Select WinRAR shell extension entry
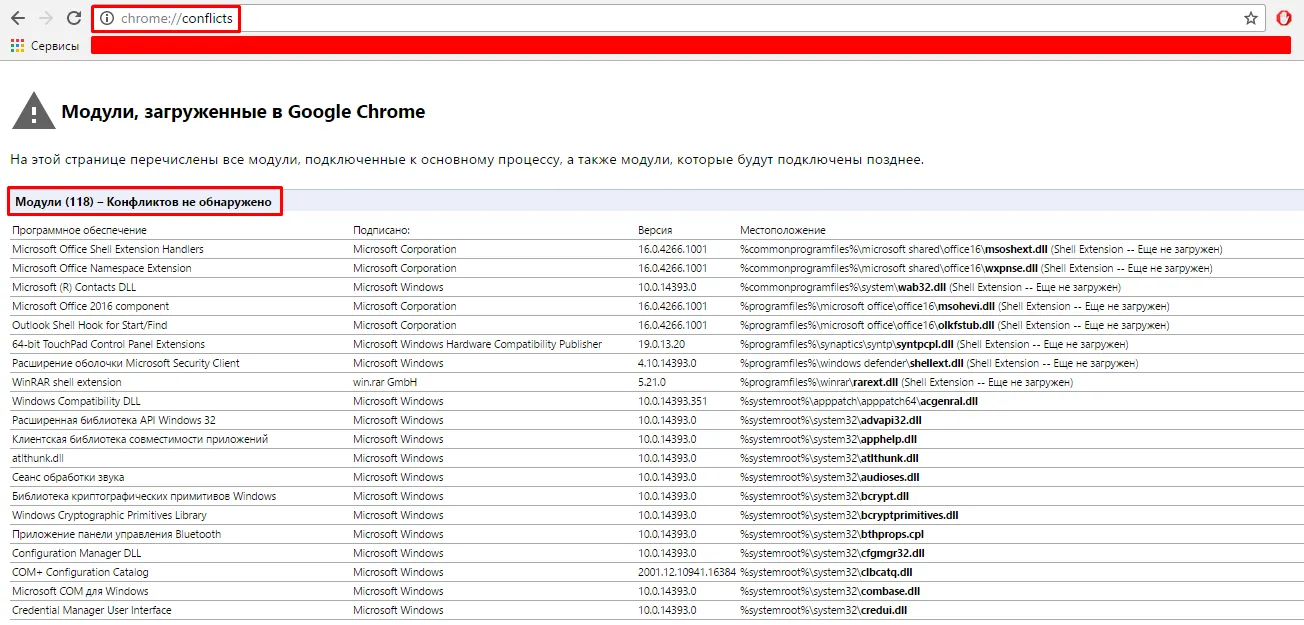Screen dimensions: 1304x625 (67, 382)
